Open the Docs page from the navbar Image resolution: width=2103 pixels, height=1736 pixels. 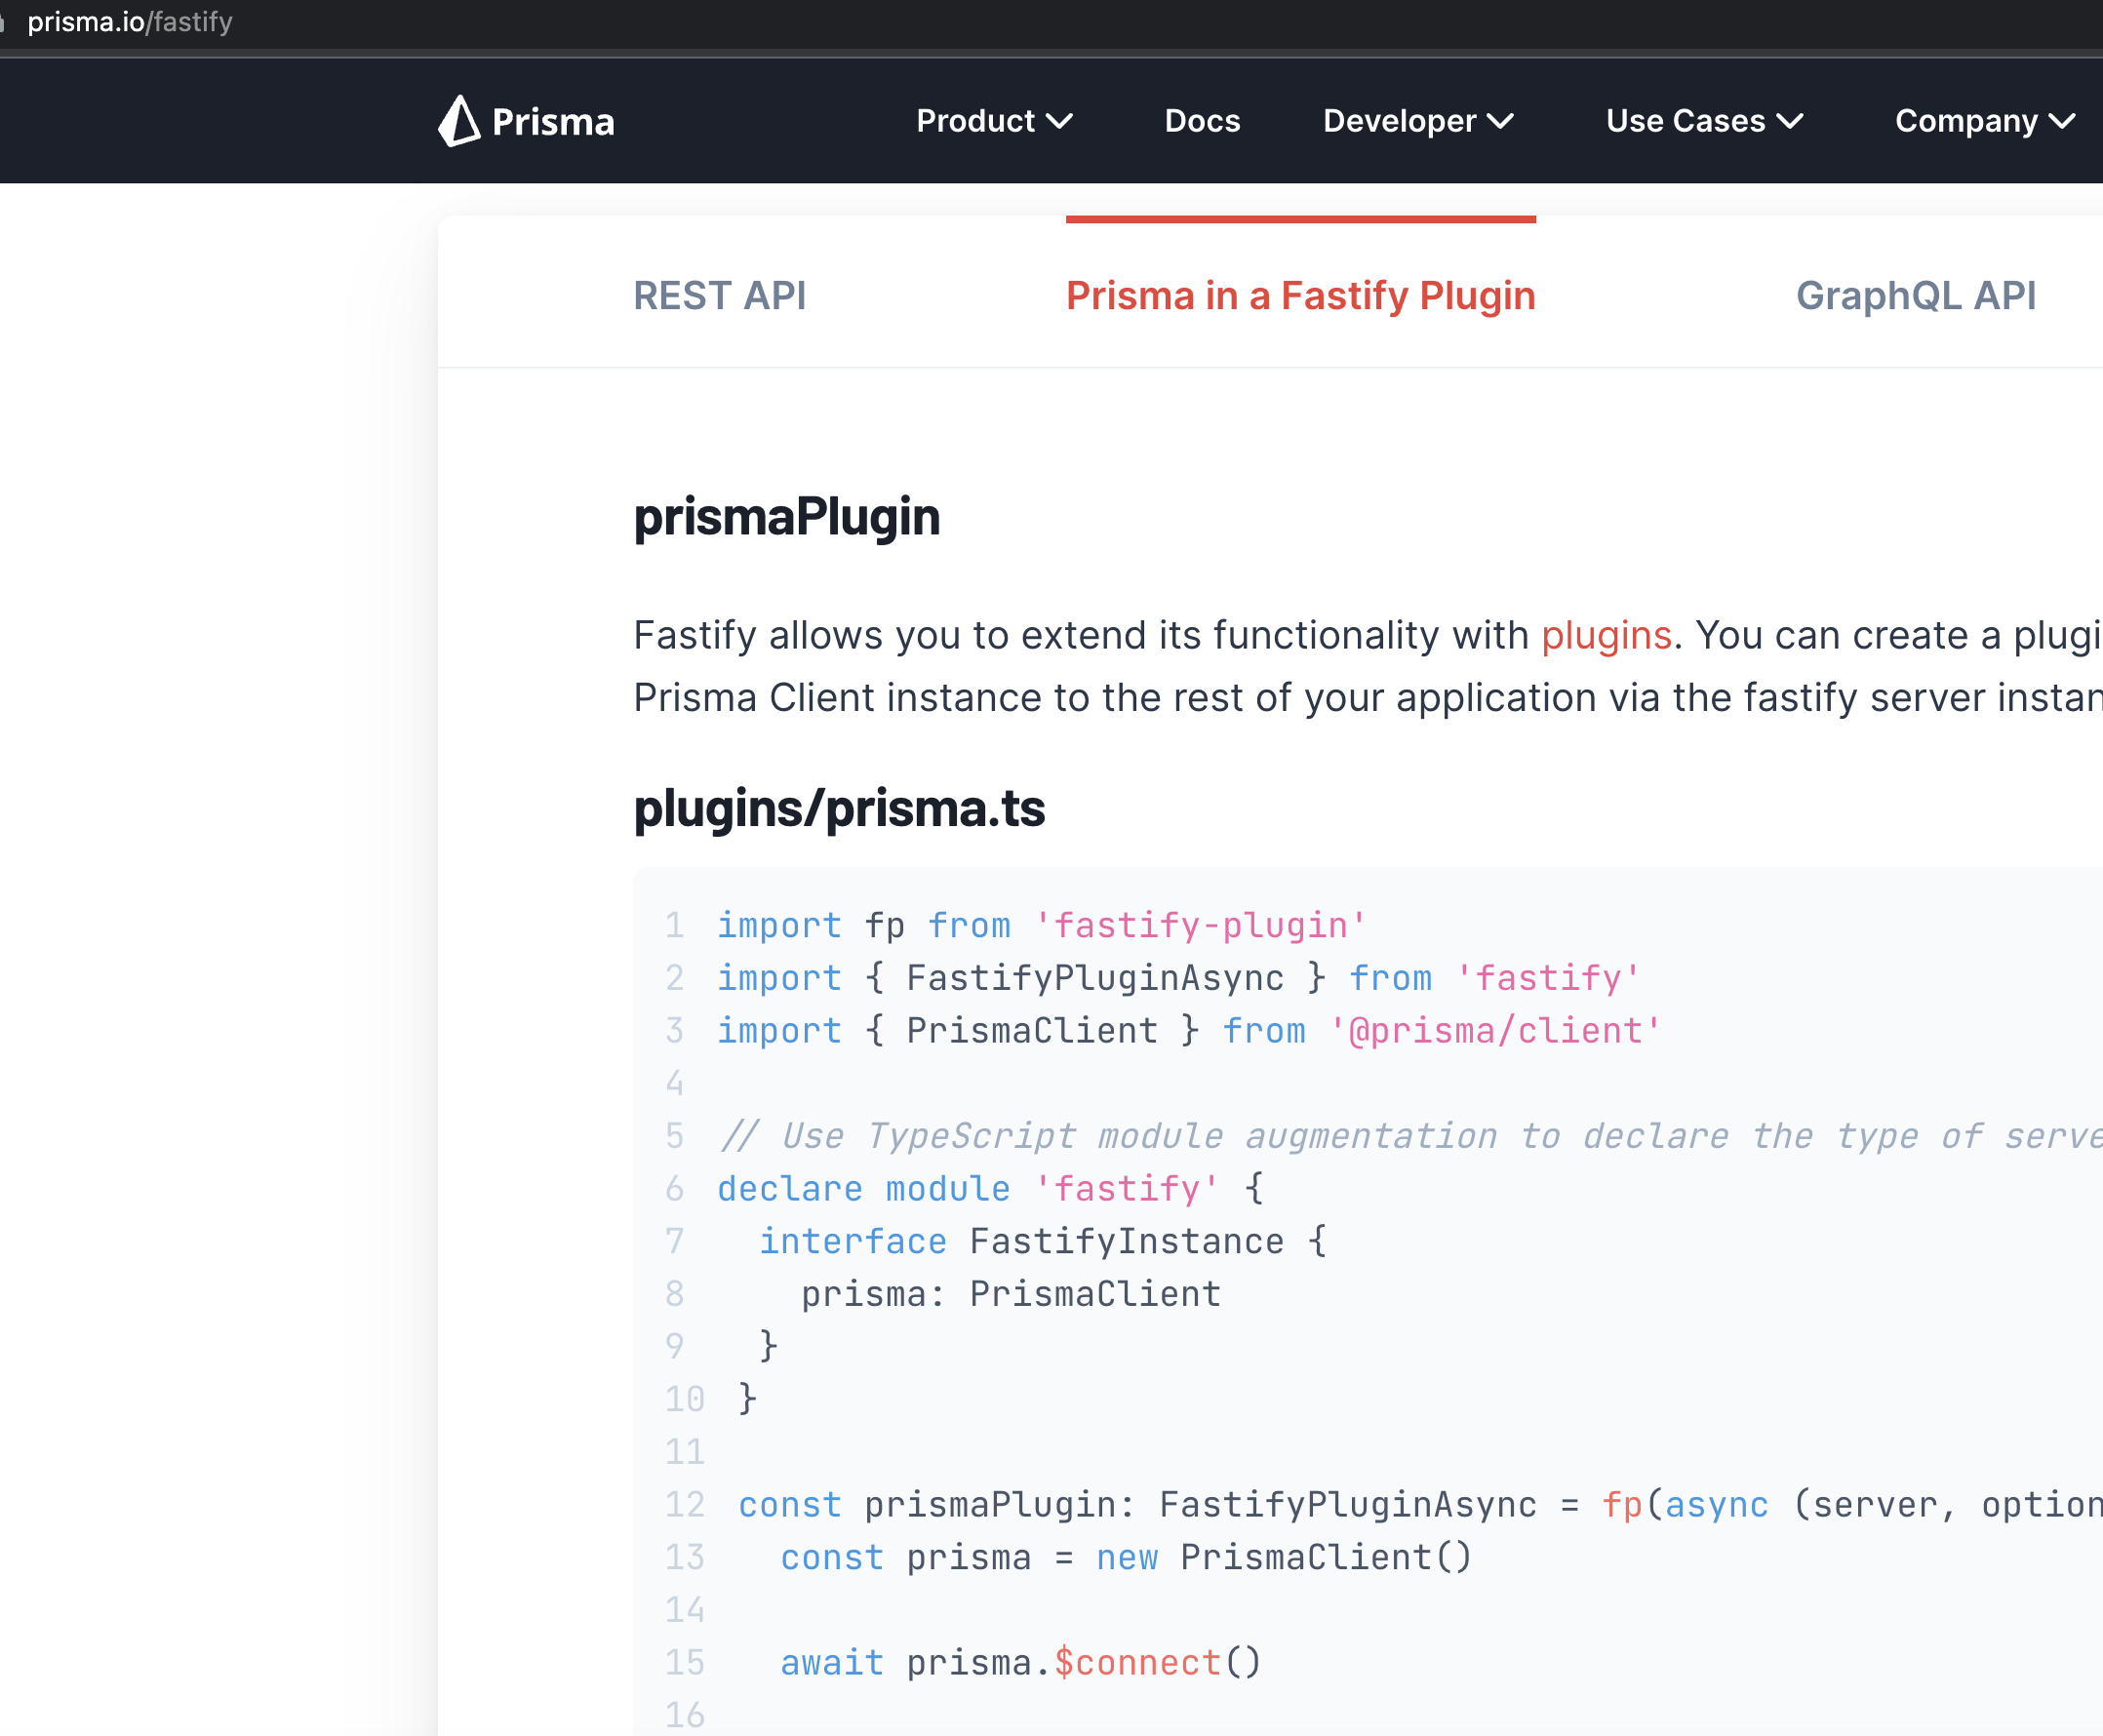click(x=1201, y=121)
